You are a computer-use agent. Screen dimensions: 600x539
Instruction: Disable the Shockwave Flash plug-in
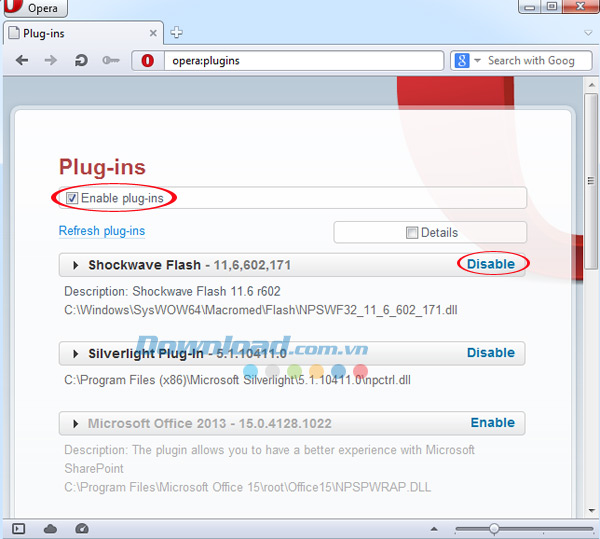(491, 264)
